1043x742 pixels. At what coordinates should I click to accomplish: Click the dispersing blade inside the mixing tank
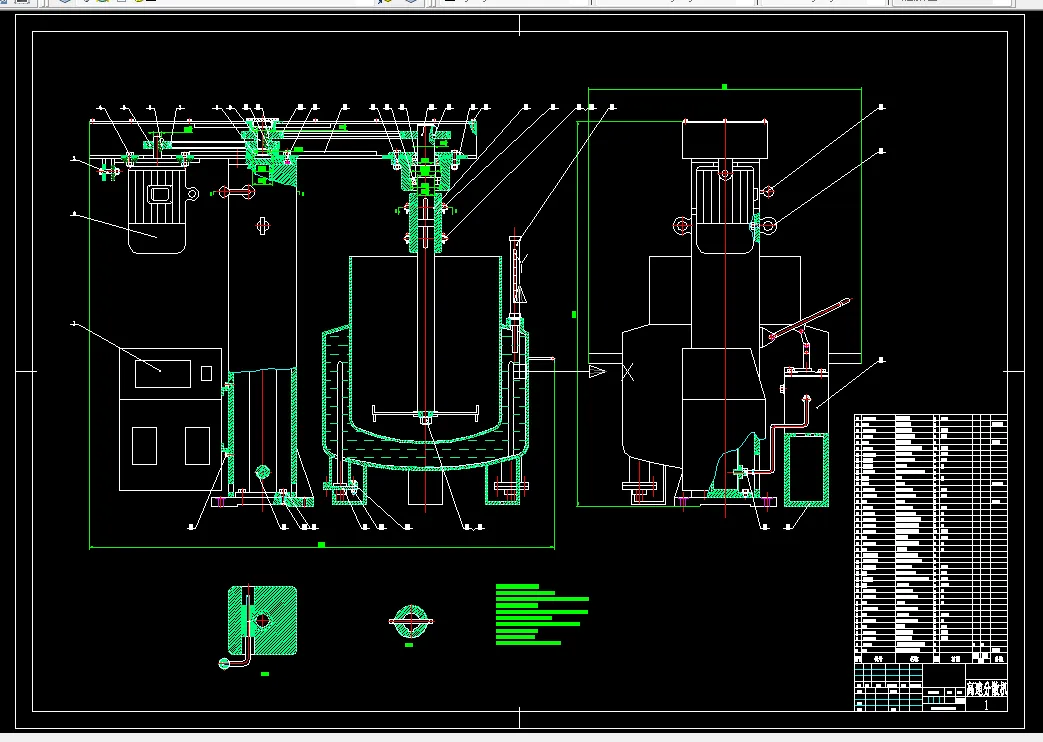click(426, 413)
